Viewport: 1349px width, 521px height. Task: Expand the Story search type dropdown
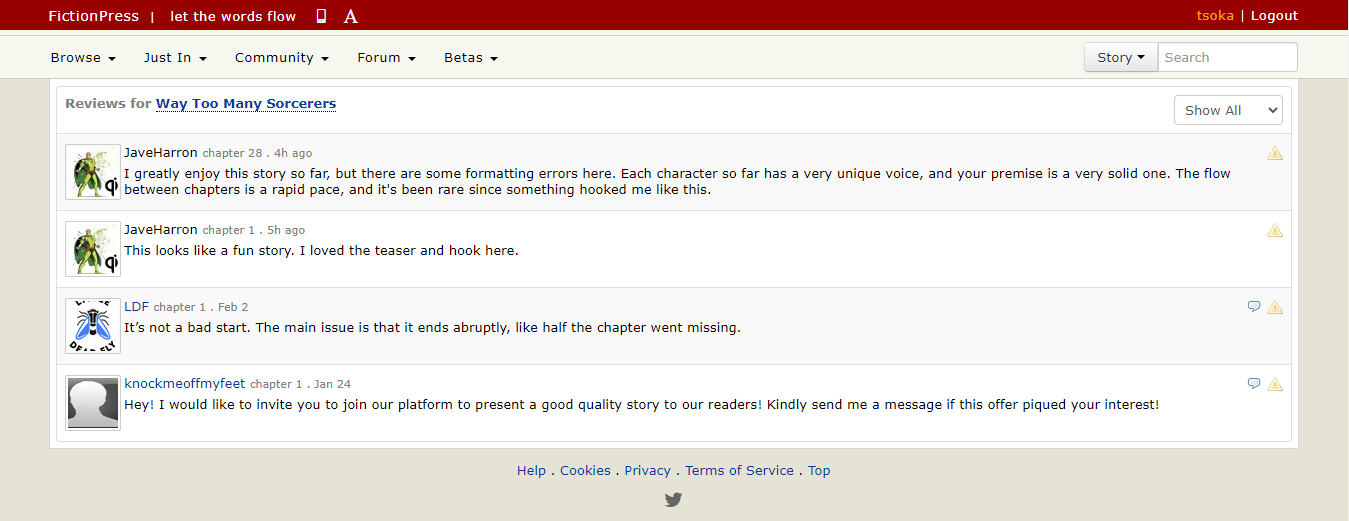(x=1121, y=58)
